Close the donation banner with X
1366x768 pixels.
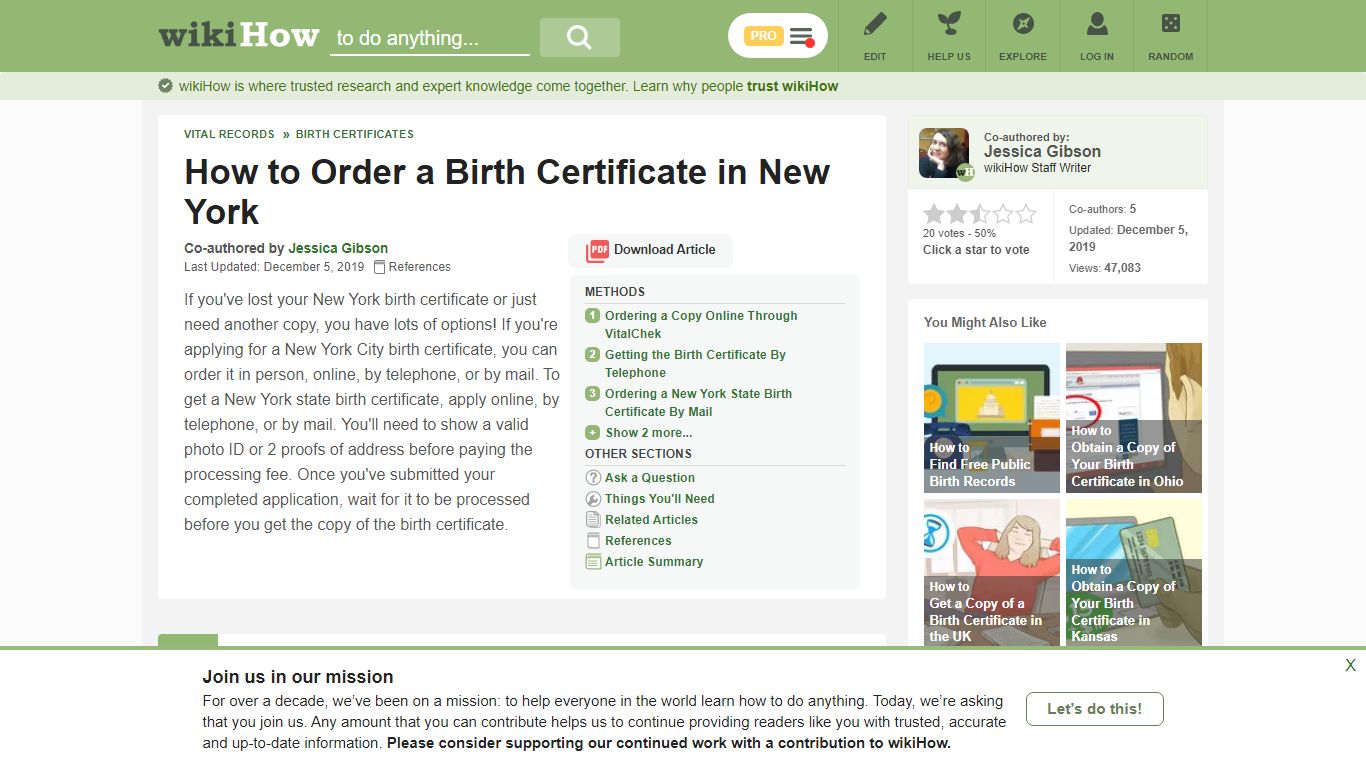click(x=1350, y=665)
